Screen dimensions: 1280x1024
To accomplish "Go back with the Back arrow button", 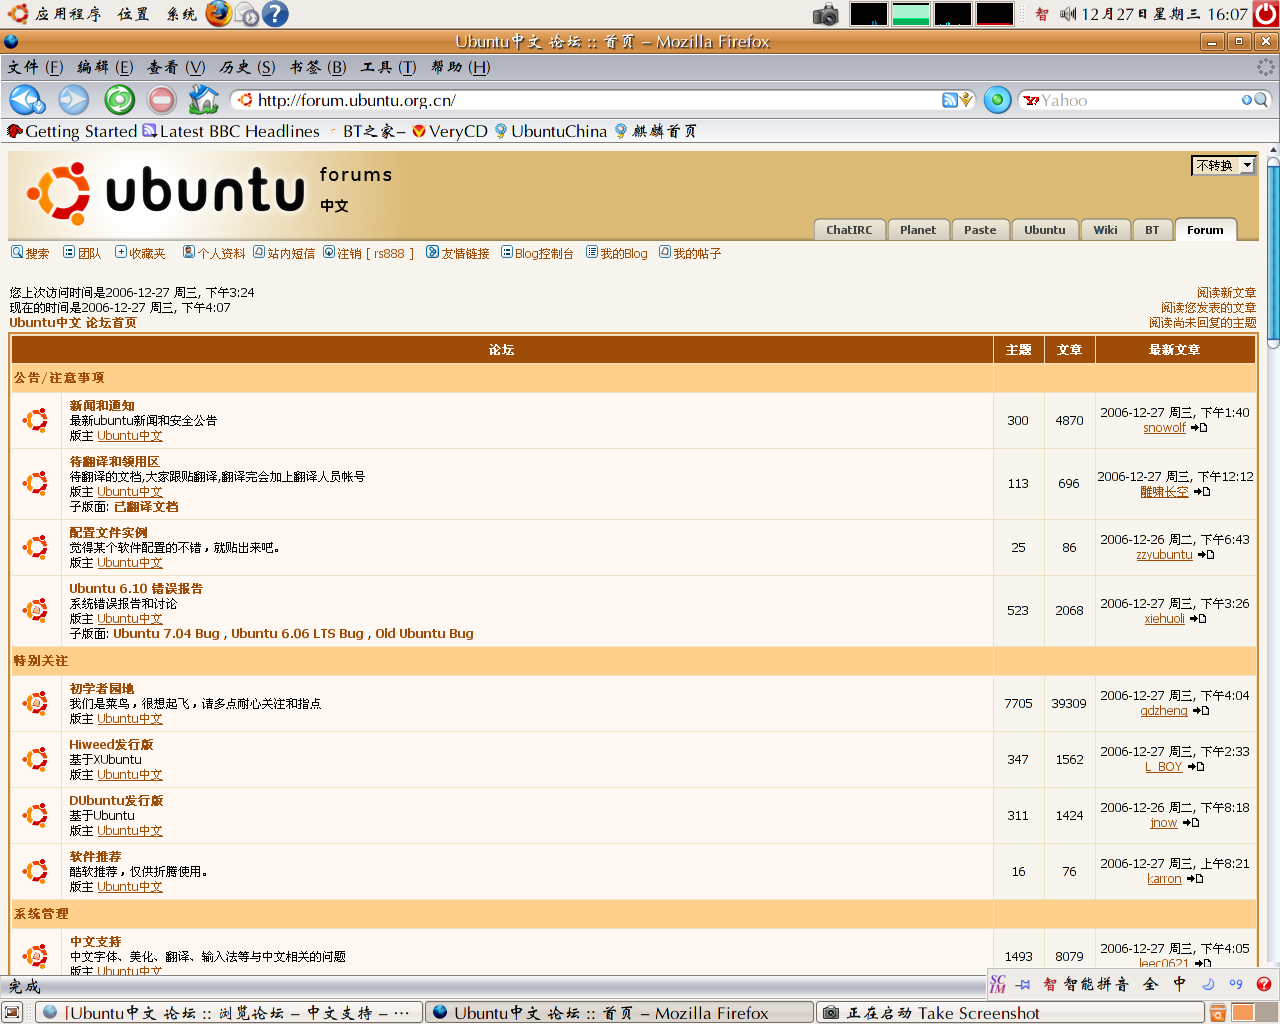I will (x=27, y=100).
